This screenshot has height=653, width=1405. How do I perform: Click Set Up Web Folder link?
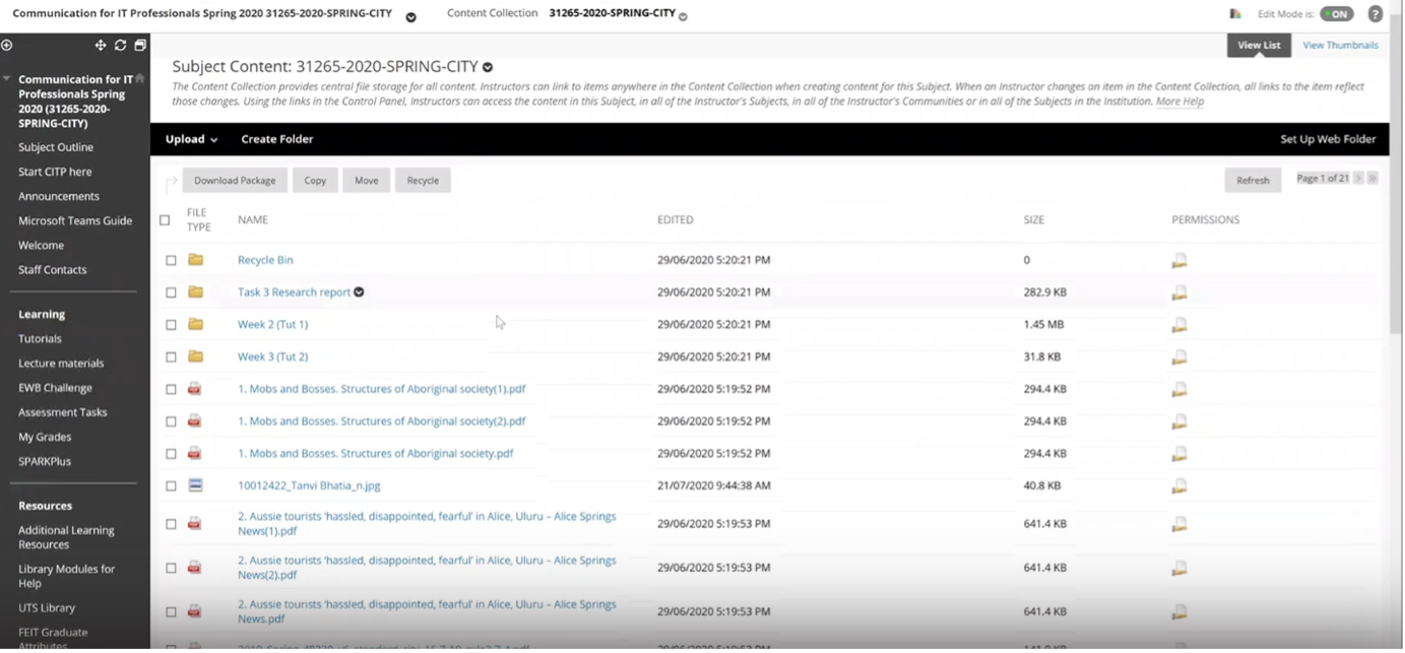(x=1328, y=139)
